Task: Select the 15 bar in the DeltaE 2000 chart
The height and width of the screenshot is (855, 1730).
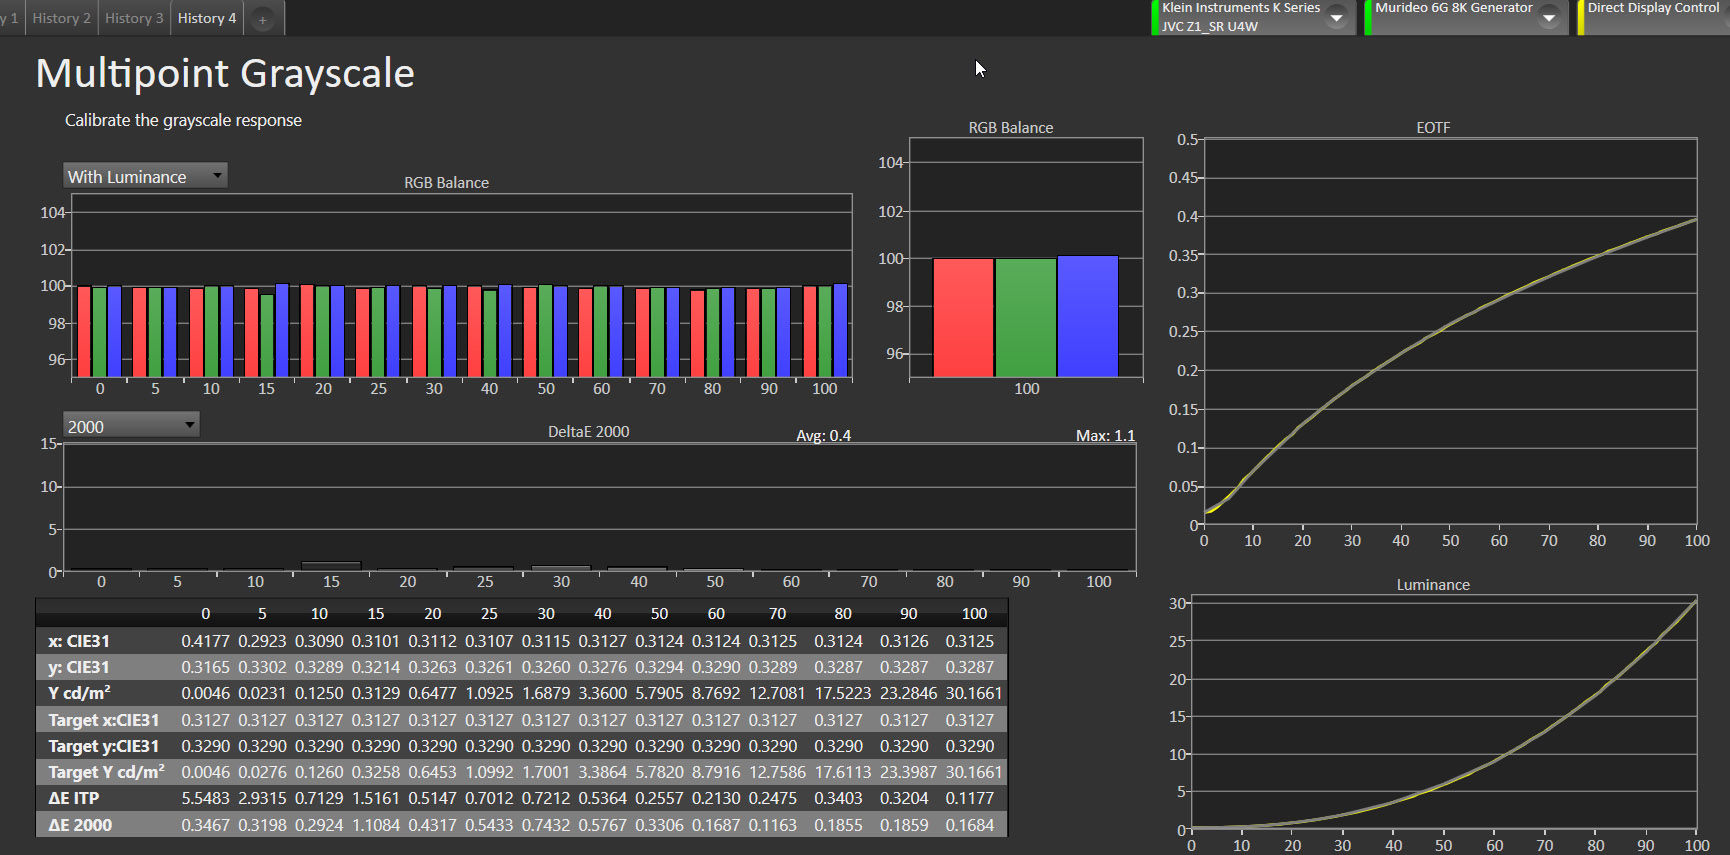Action: click(x=331, y=566)
